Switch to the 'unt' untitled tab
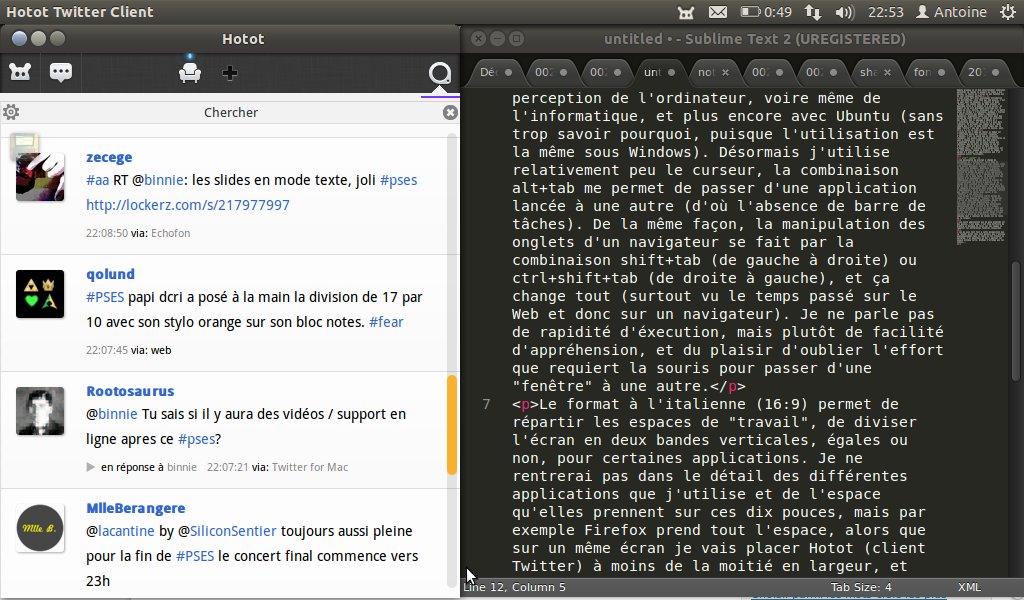Viewport: 1024px width, 600px height. (x=660, y=72)
